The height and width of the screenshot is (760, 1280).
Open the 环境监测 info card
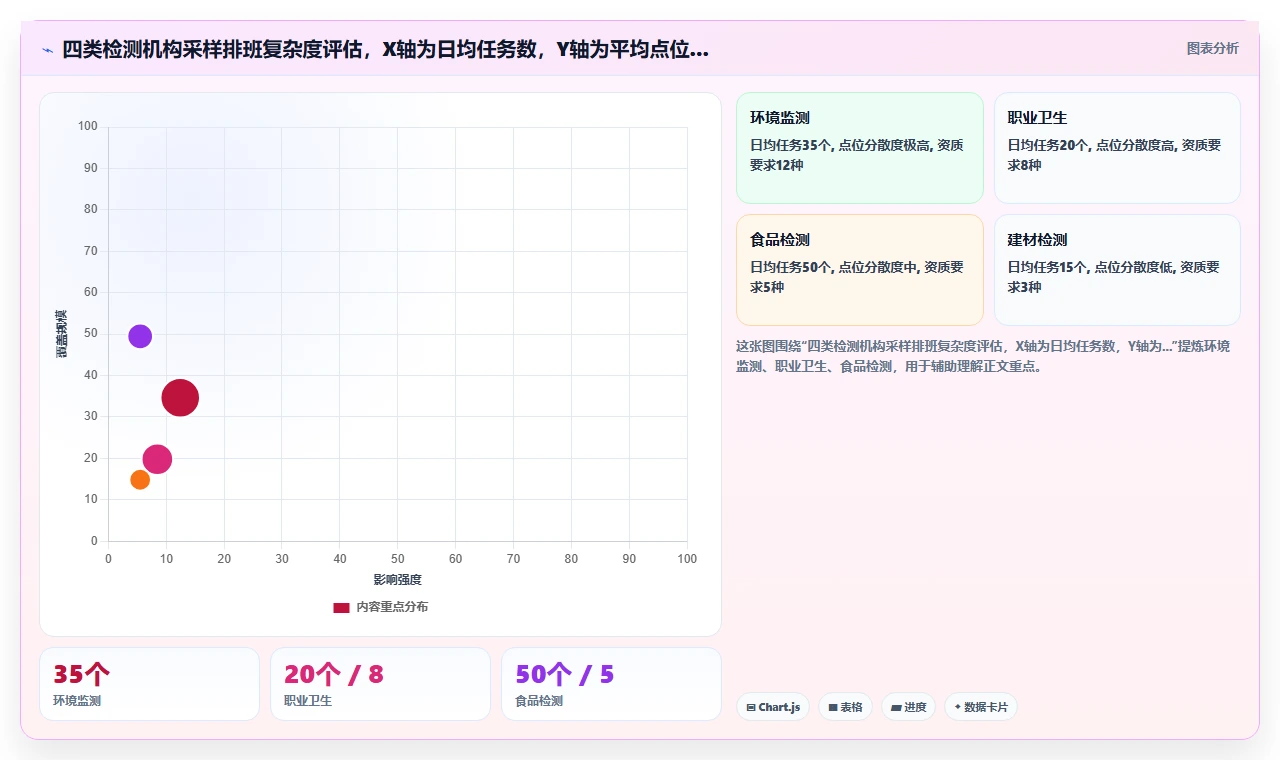[860, 148]
